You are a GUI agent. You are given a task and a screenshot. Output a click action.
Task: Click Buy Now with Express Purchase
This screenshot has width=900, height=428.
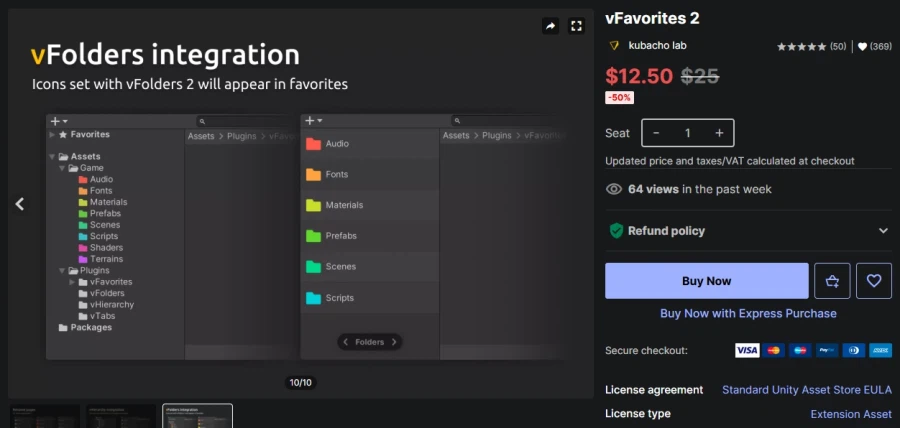[x=748, y=313]
